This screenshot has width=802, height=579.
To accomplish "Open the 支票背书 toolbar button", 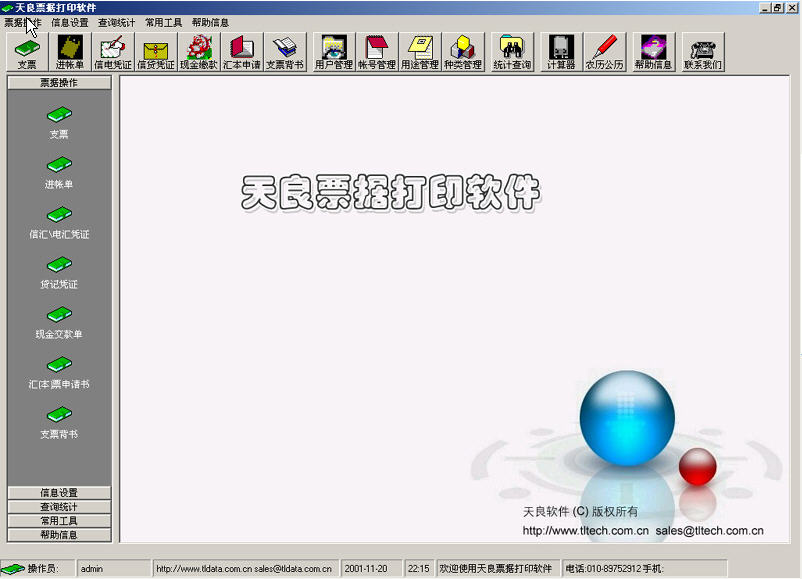I will click(285, 52).
